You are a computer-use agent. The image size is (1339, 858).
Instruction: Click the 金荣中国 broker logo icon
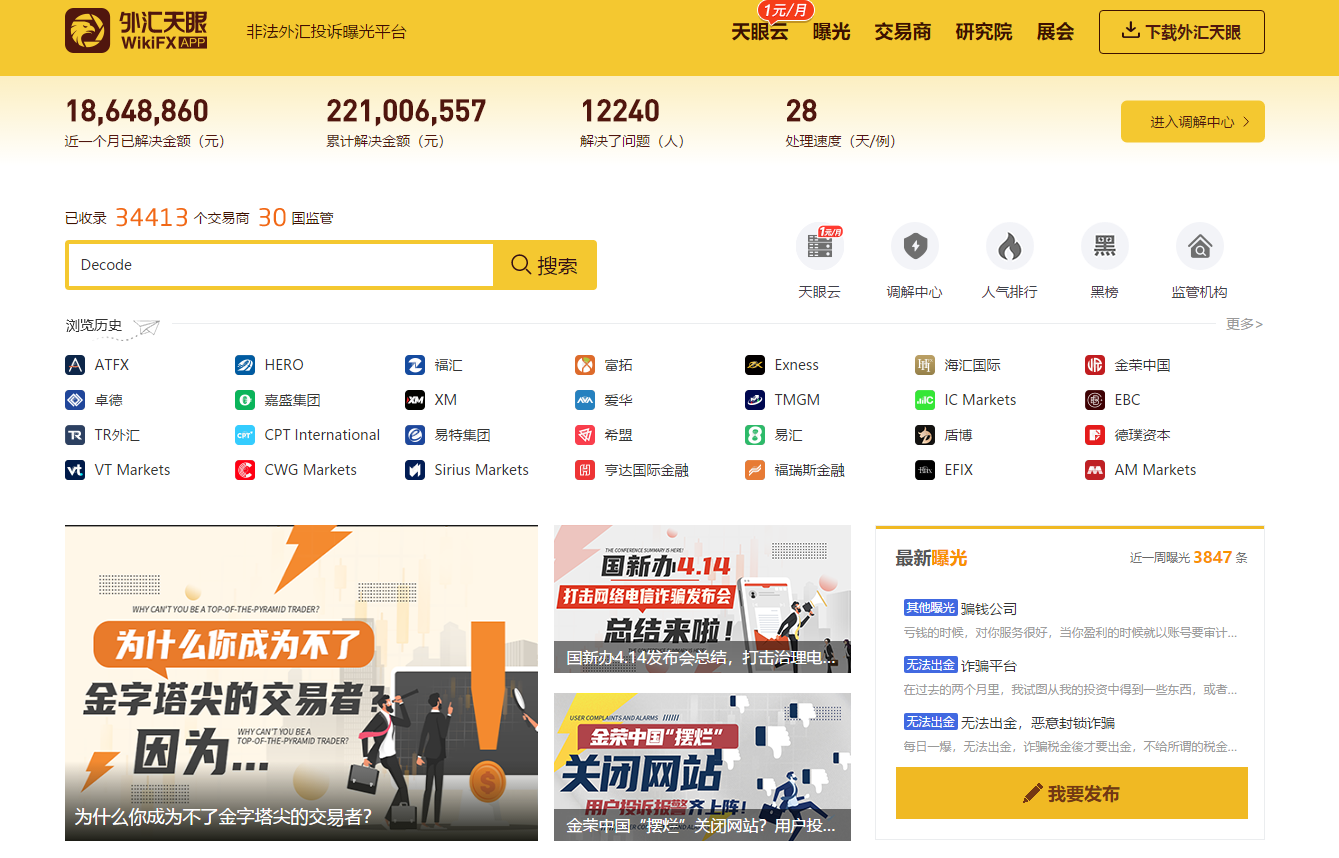pos(1095,365)
